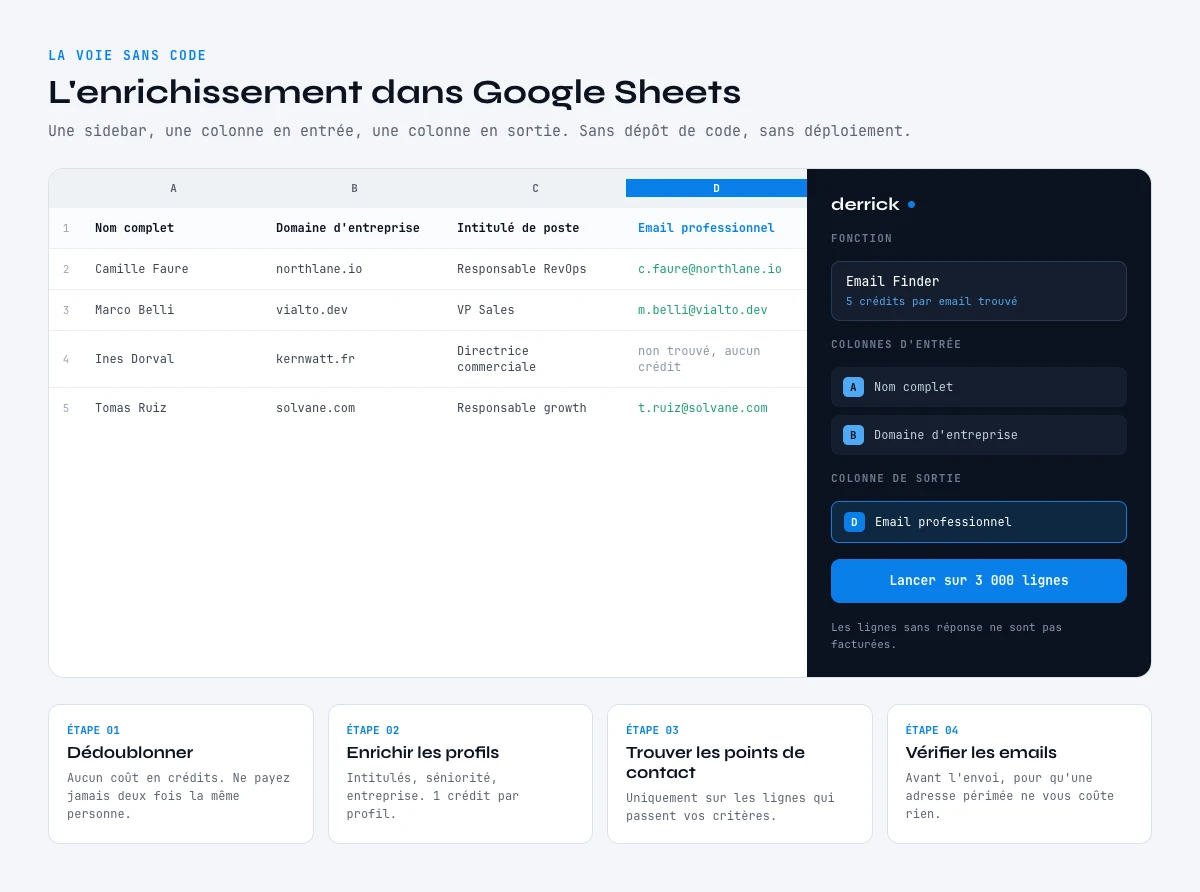Open the Email Finder function selector
This screenshot has width=1200, height=892.
979,291
